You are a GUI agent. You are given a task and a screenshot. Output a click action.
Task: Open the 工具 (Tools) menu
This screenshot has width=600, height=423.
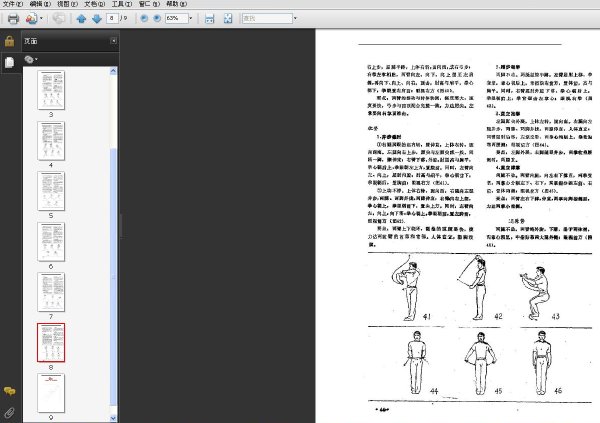point(122,4)
